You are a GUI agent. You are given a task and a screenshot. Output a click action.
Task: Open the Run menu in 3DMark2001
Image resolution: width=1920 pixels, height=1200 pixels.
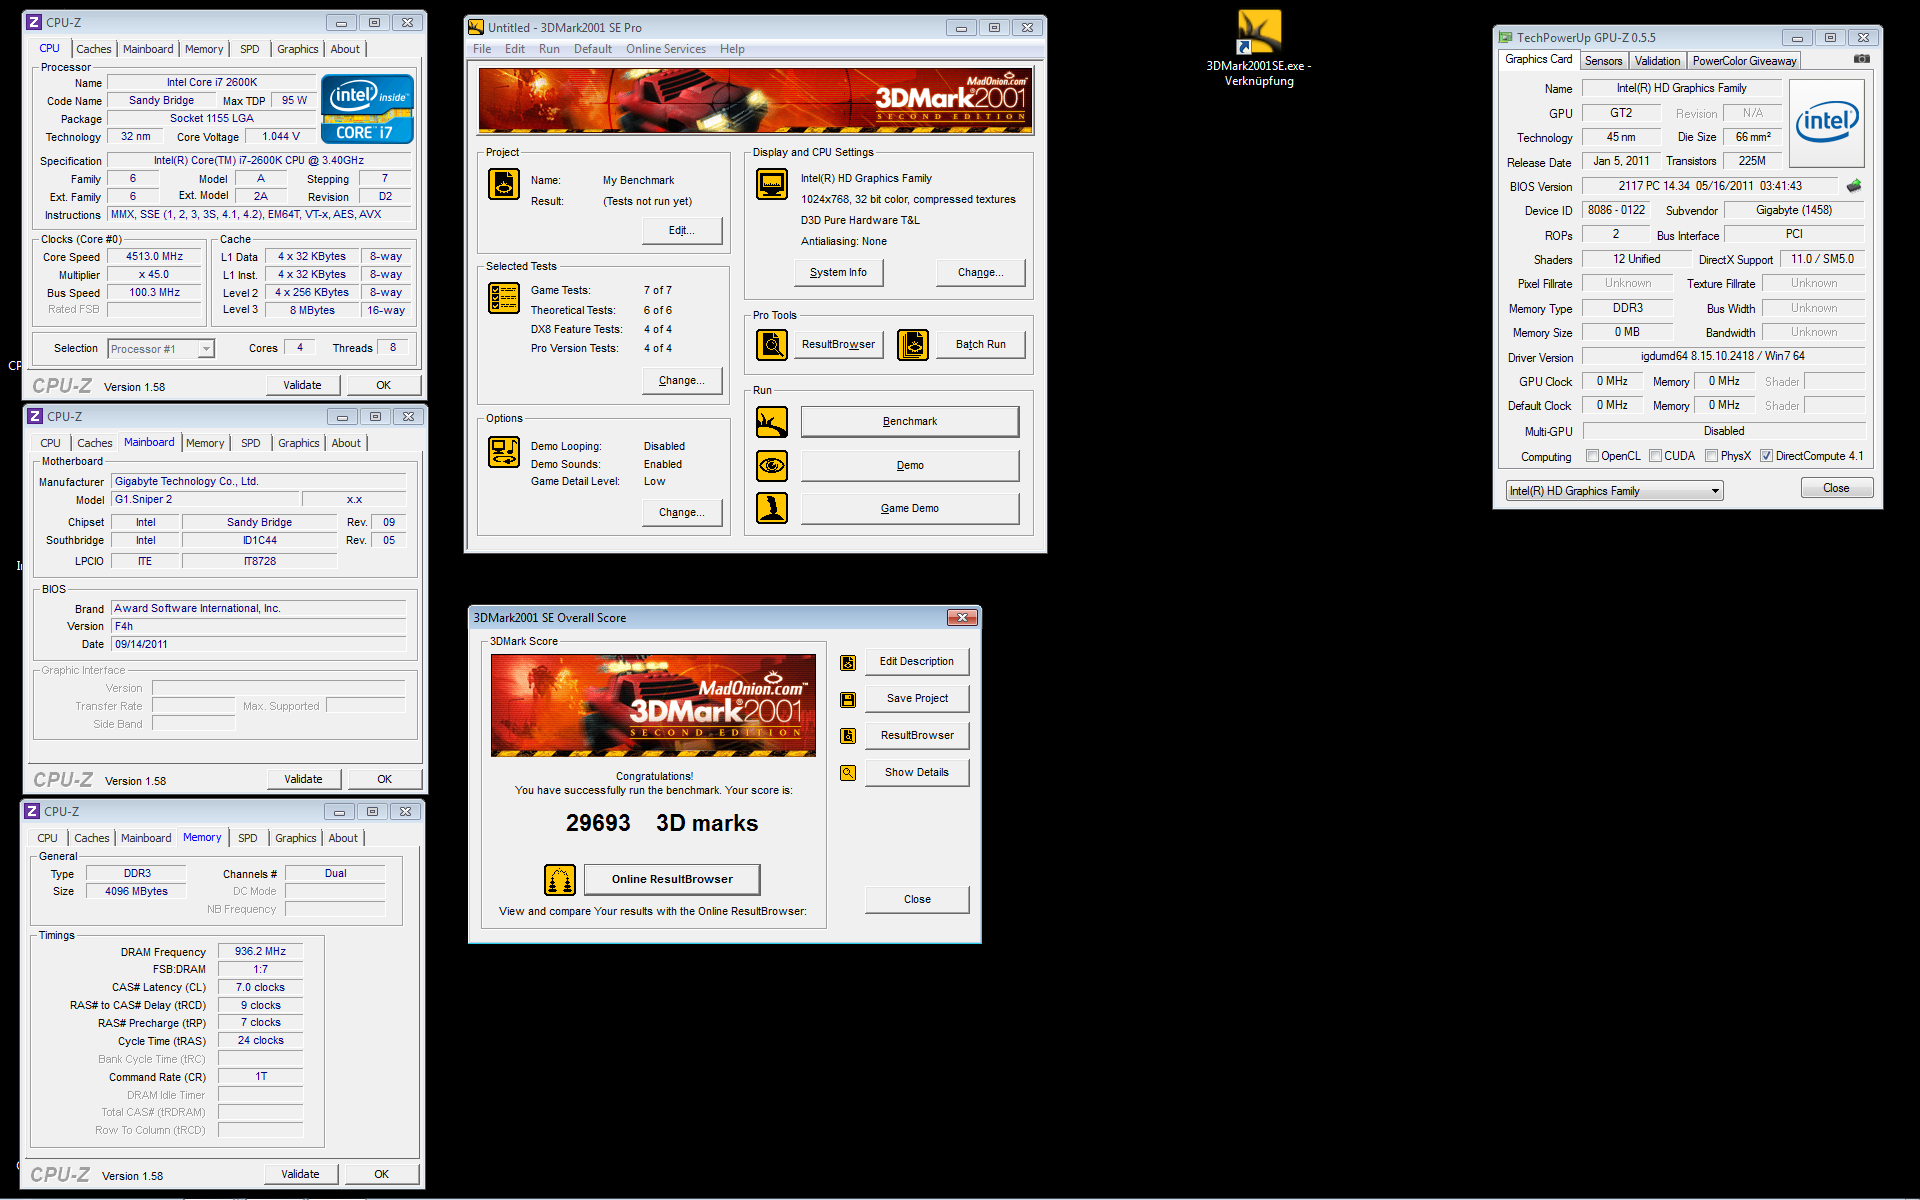pyautogui.click(x=549, y=49)
